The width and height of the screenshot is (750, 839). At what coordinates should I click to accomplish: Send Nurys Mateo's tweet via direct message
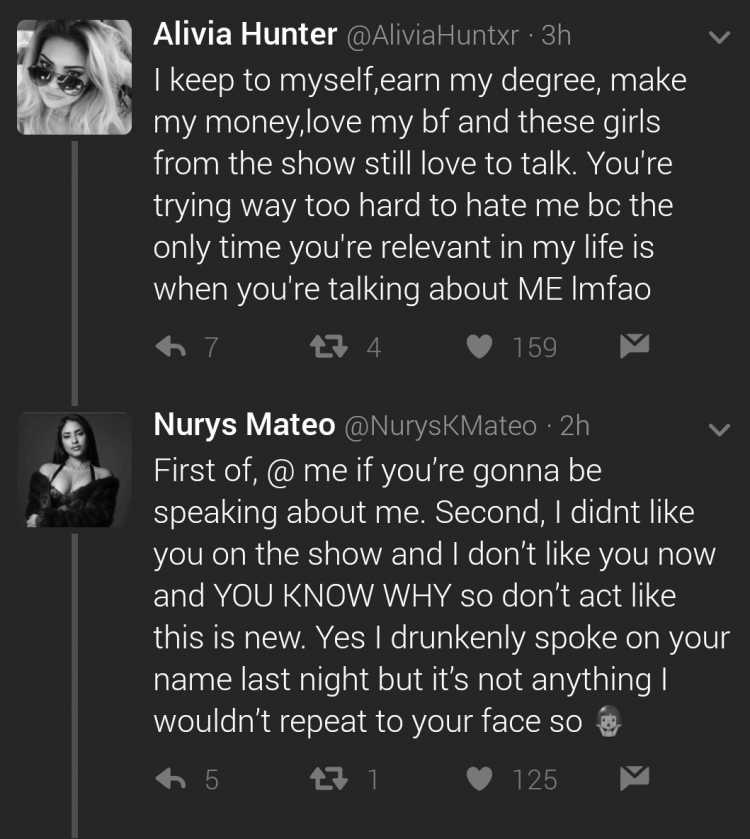tap(634, 778)
